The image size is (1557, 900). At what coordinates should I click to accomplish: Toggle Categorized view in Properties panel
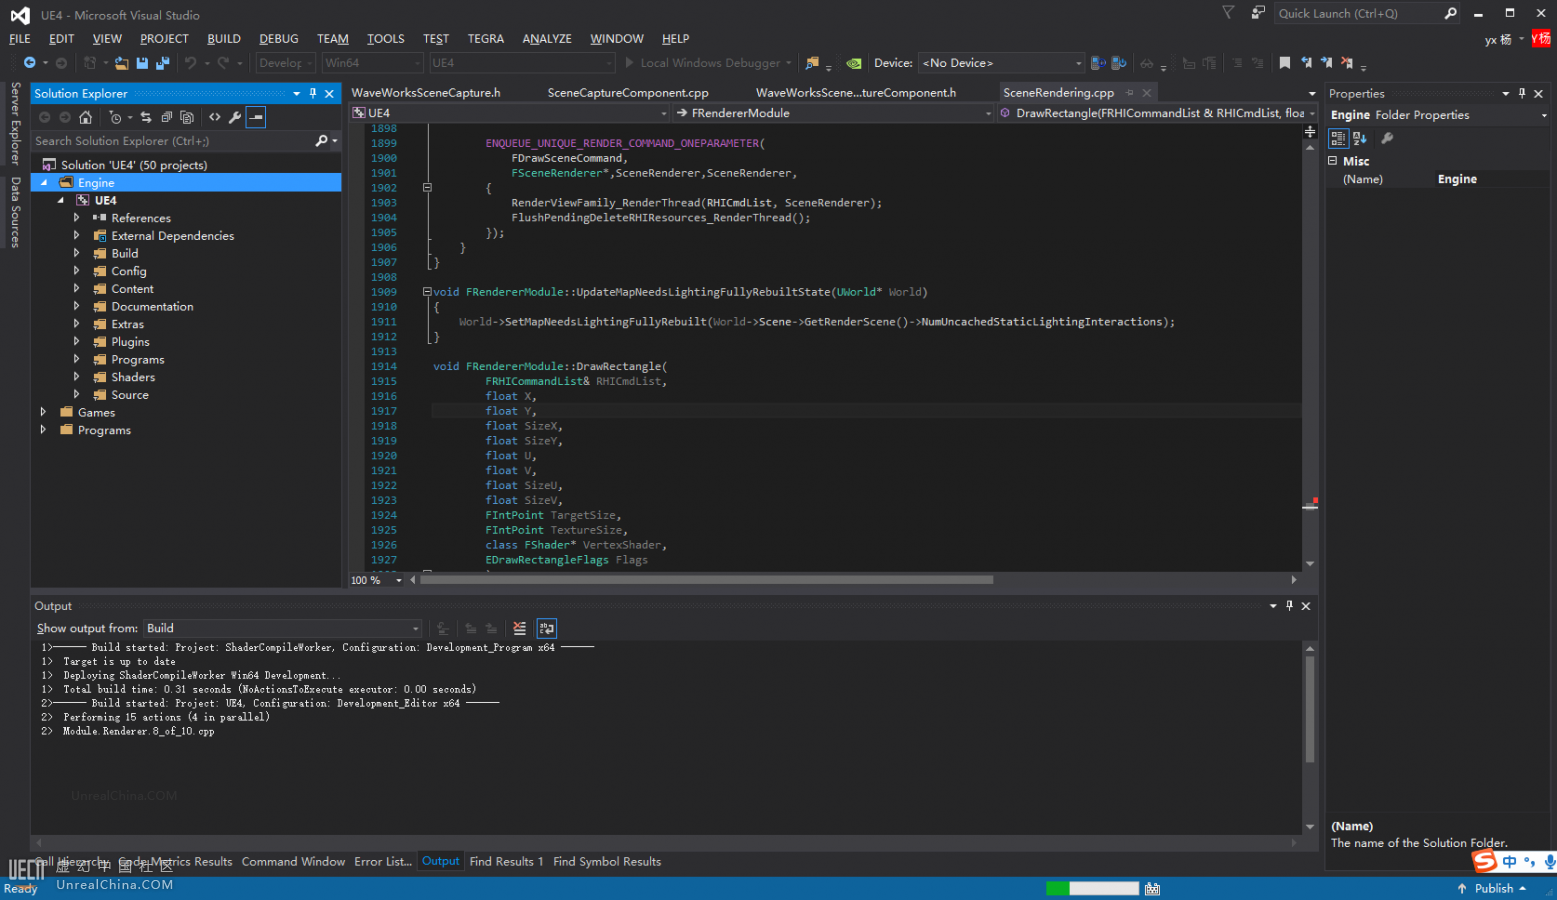click(1339, 138)
